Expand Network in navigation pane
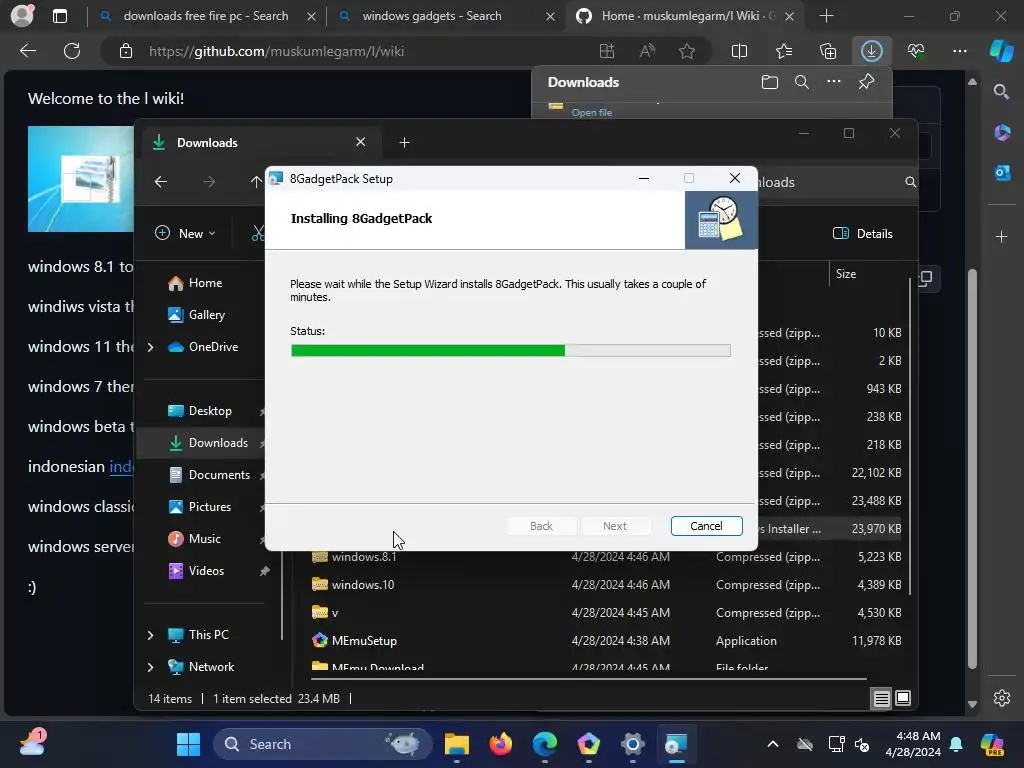The height and width of the screenshot is (768, 1024). 150,667
